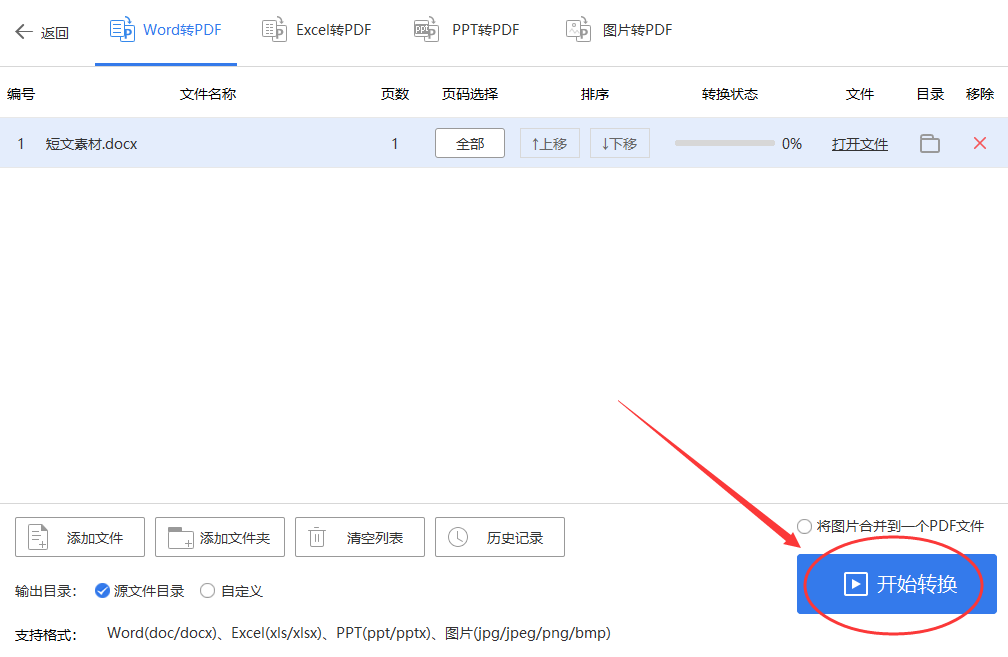1008x657 pixels.
Task: Open page selection 全部 for 短文素材.docx
Action: (x=470, y=143)
